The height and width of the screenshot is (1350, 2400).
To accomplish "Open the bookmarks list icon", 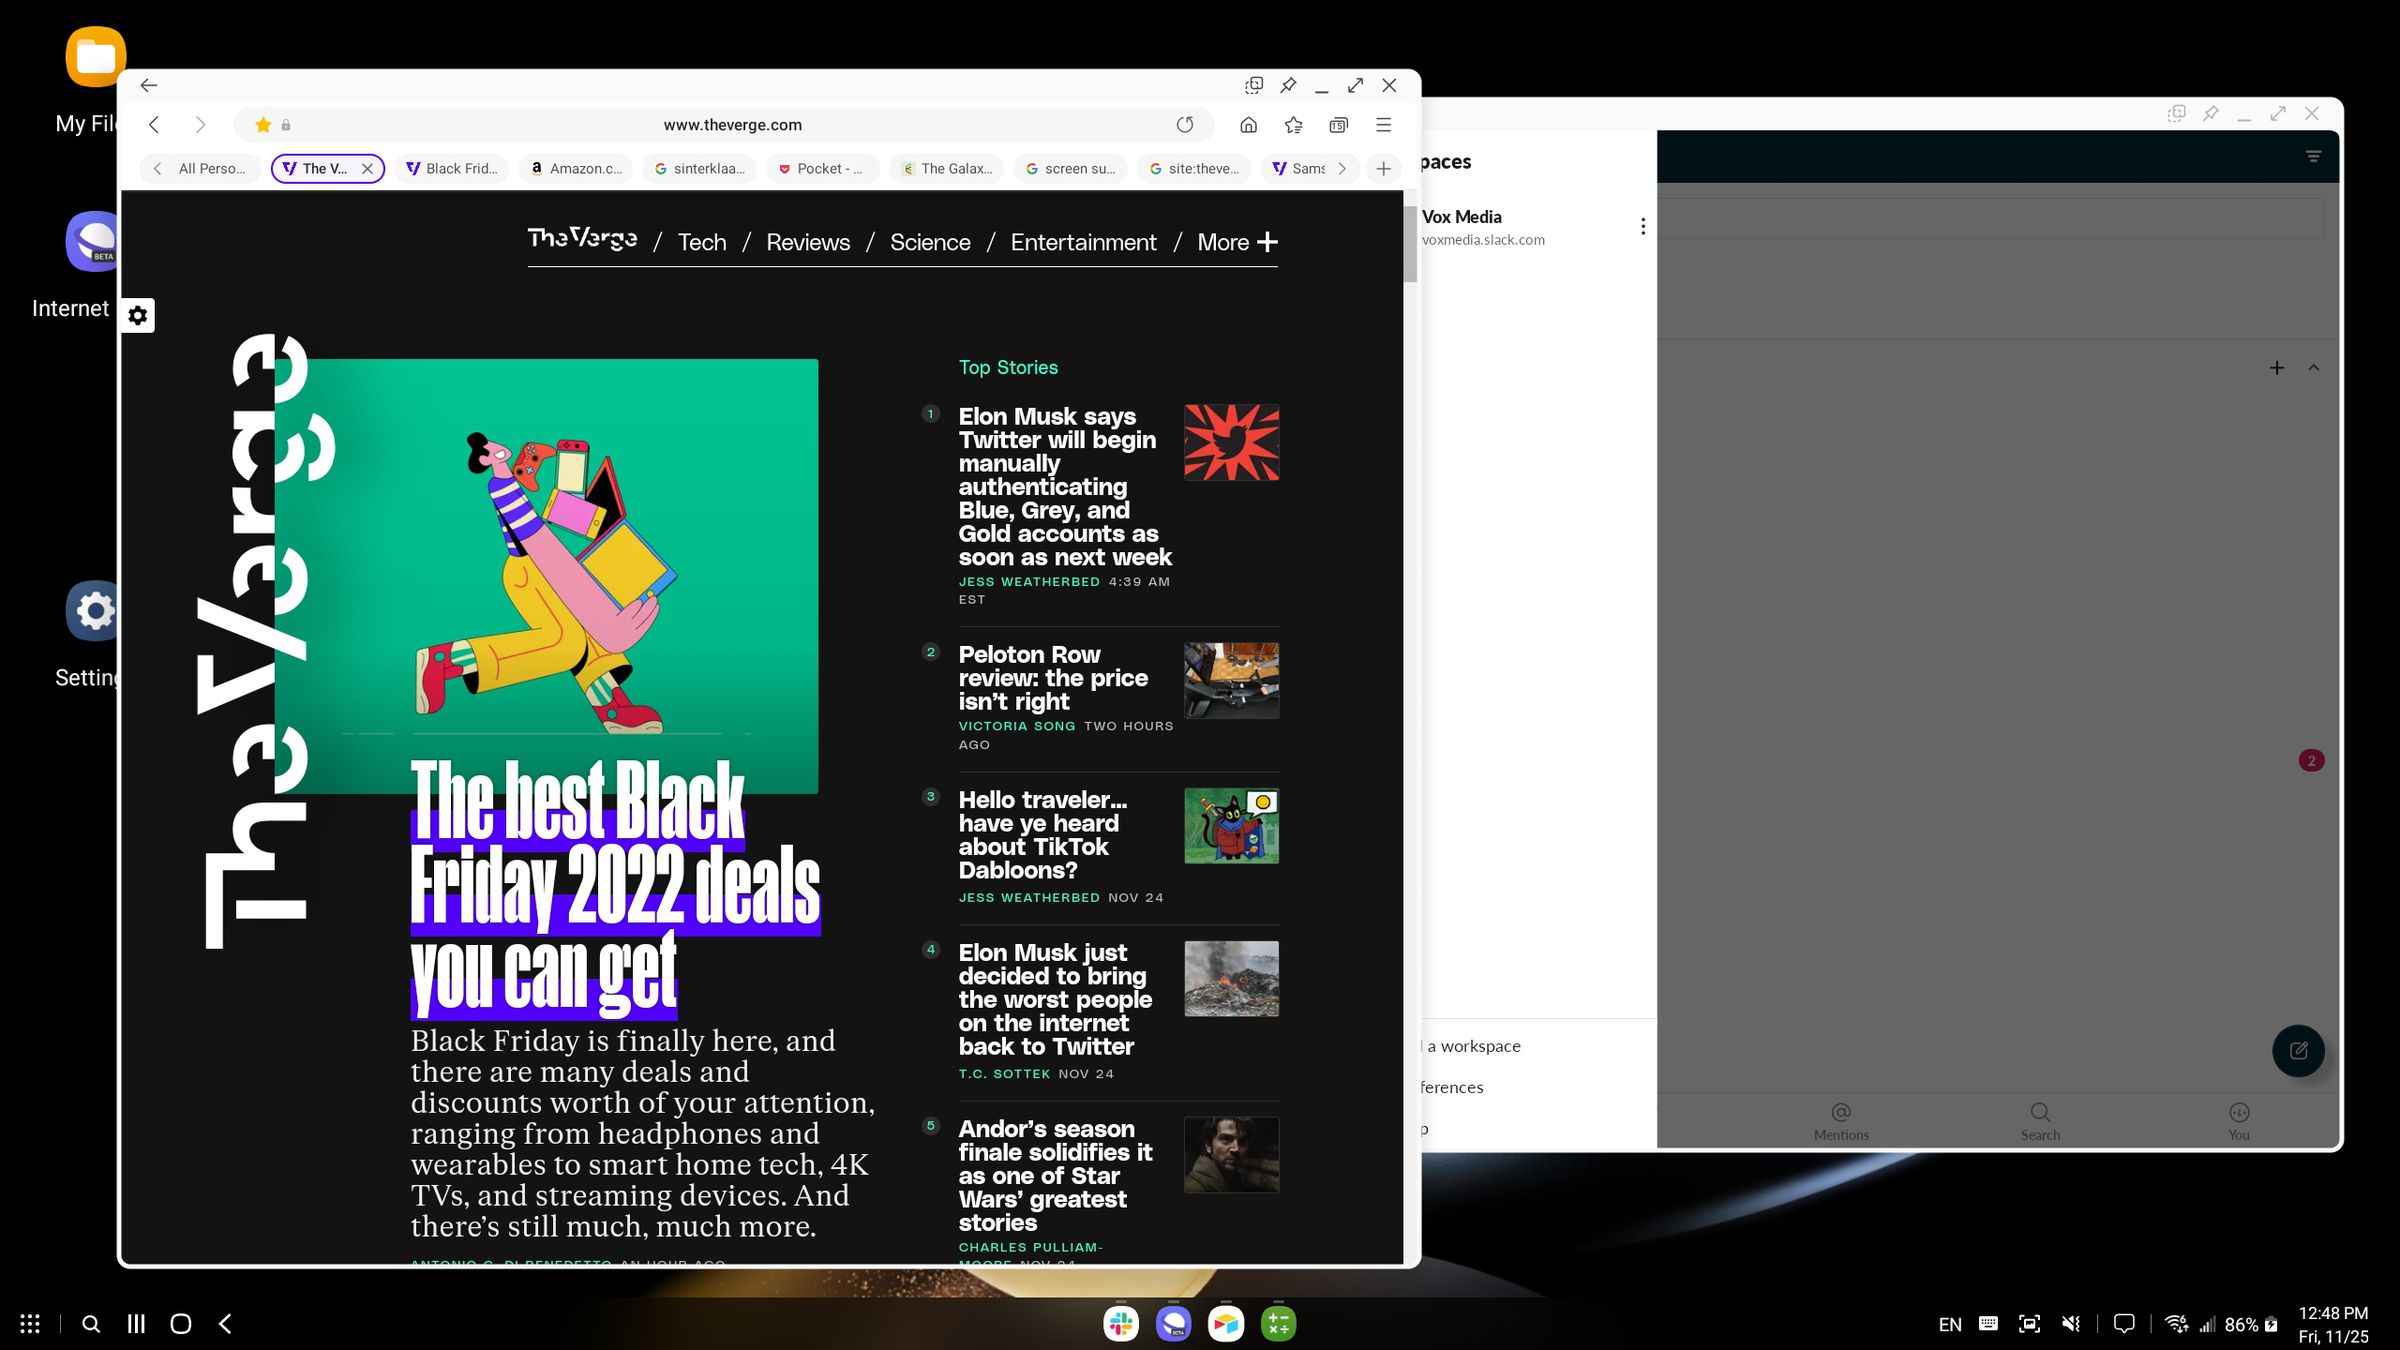I will (1294, 125).
